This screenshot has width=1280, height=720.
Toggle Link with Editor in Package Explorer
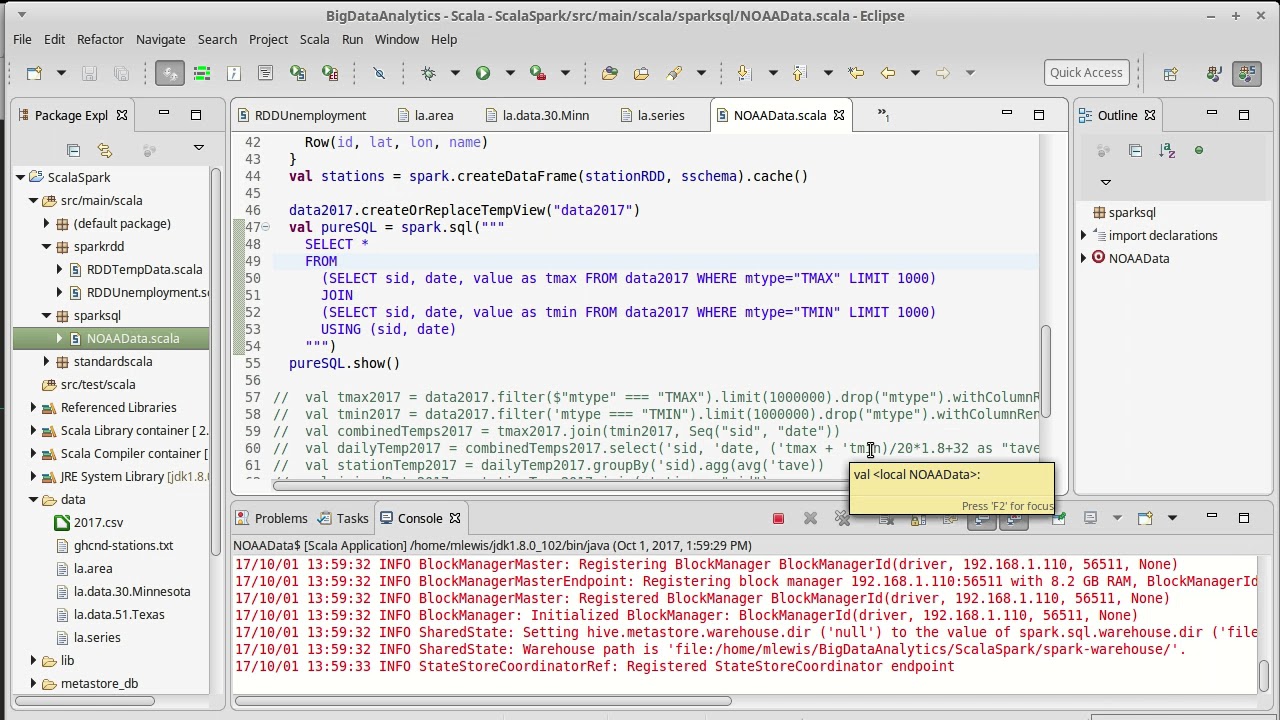click(105, 150)
